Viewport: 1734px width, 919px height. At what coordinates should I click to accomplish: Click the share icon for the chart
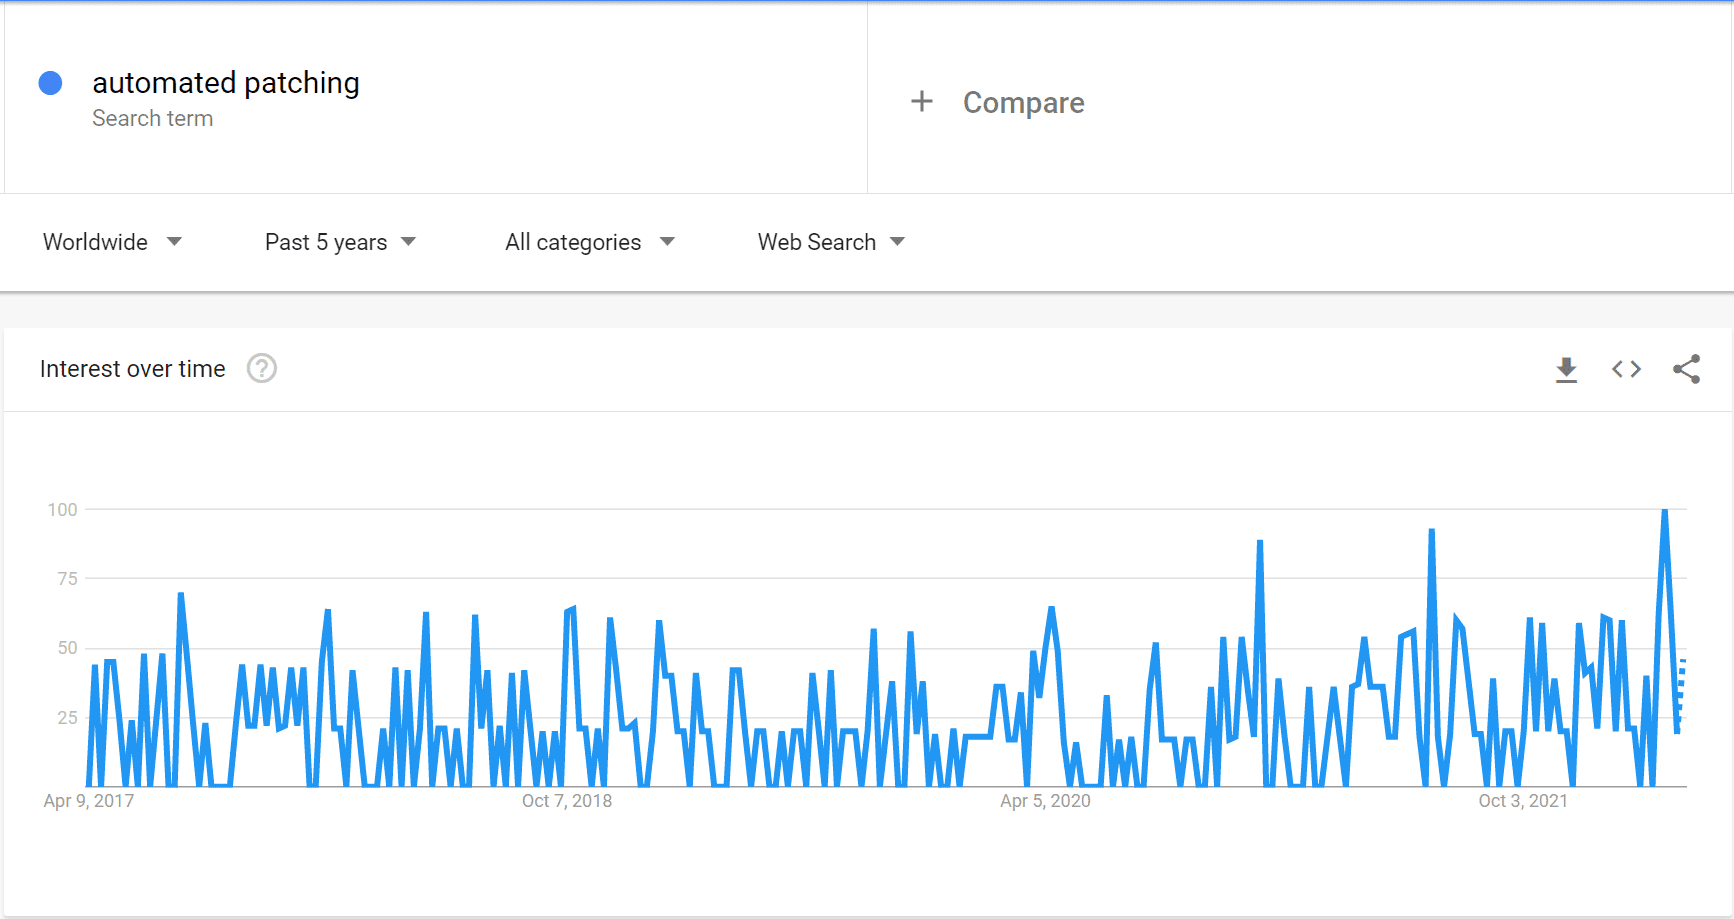(x=1686, y=369)
